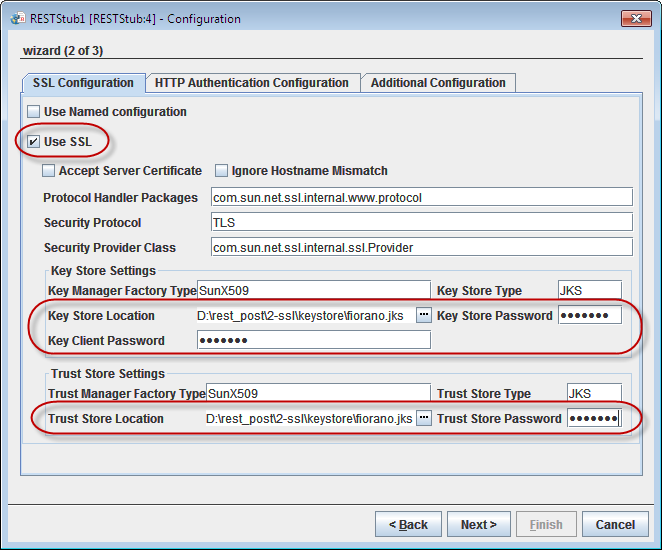
Task: Click the Key Store Password field
Action: pos(589,315)
